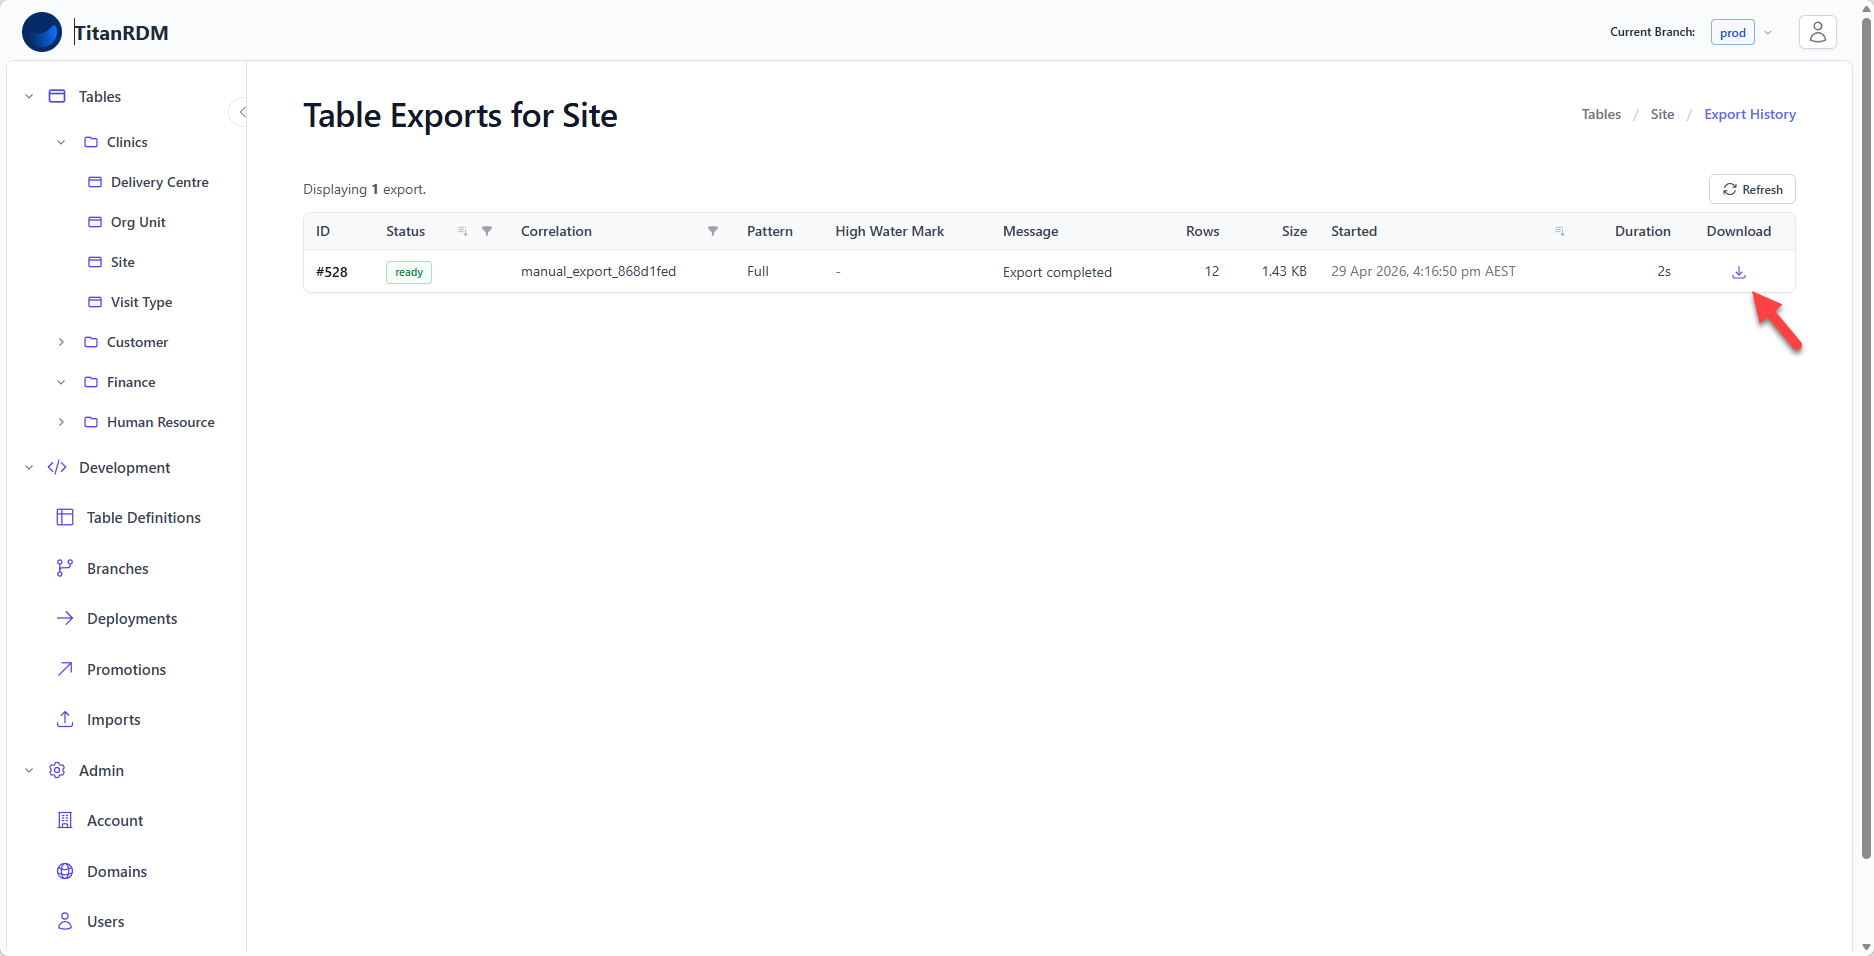Collapse the Admin section chevron
The height and width of the screenshot is (956, 1874).
29,770
